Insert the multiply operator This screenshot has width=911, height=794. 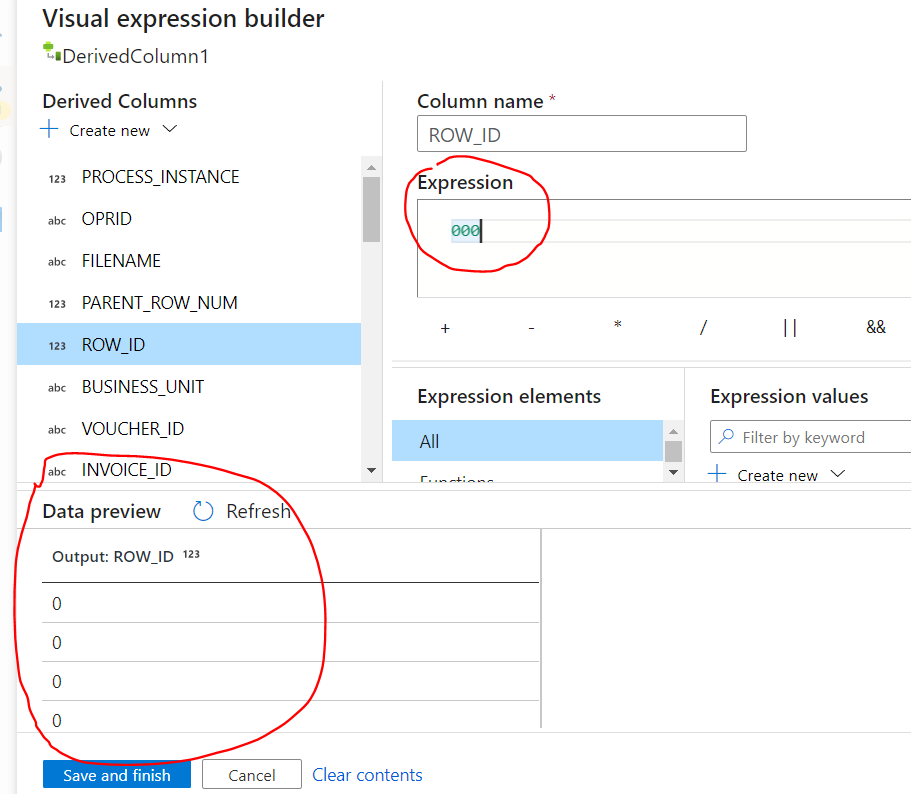(x=618, y=327)
